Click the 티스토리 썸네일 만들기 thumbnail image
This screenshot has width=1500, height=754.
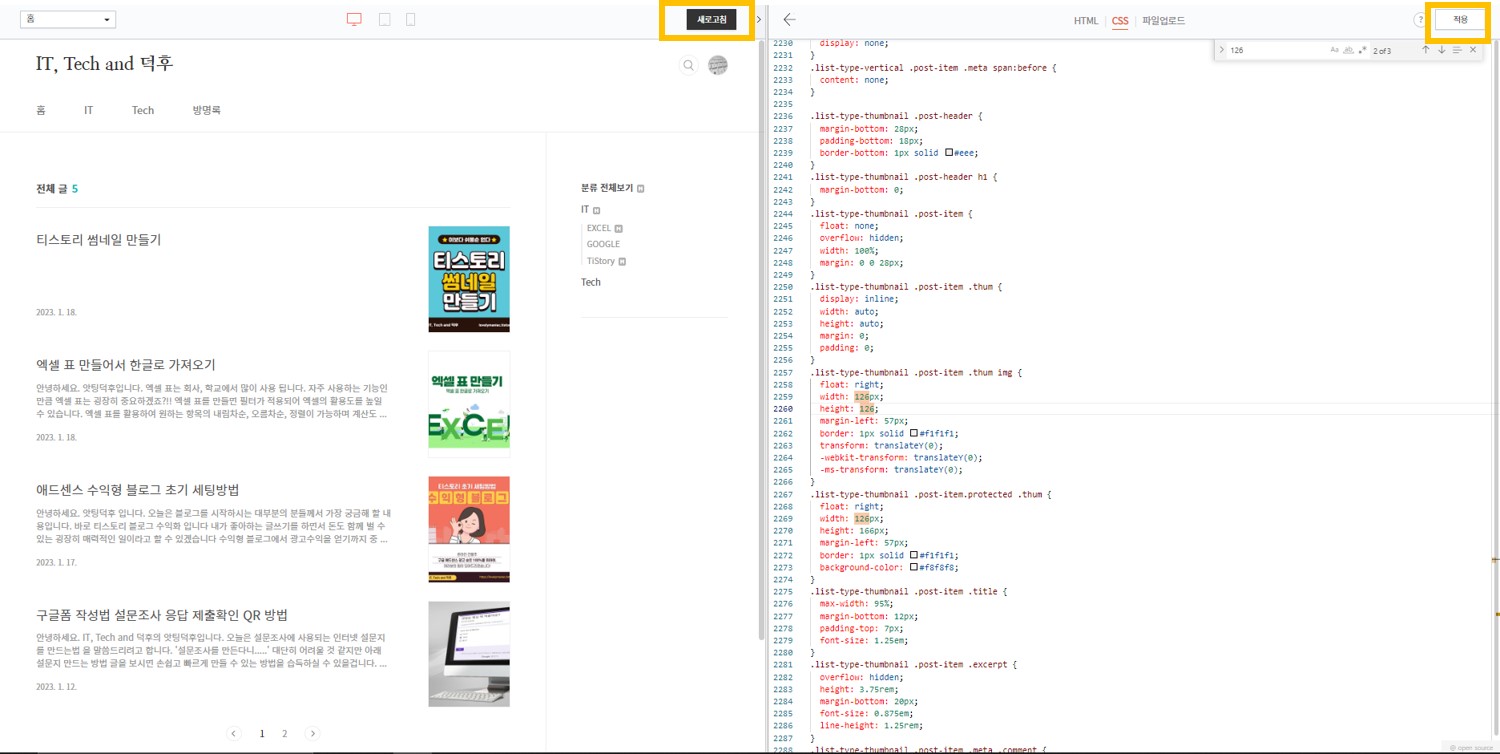point(469,279)
